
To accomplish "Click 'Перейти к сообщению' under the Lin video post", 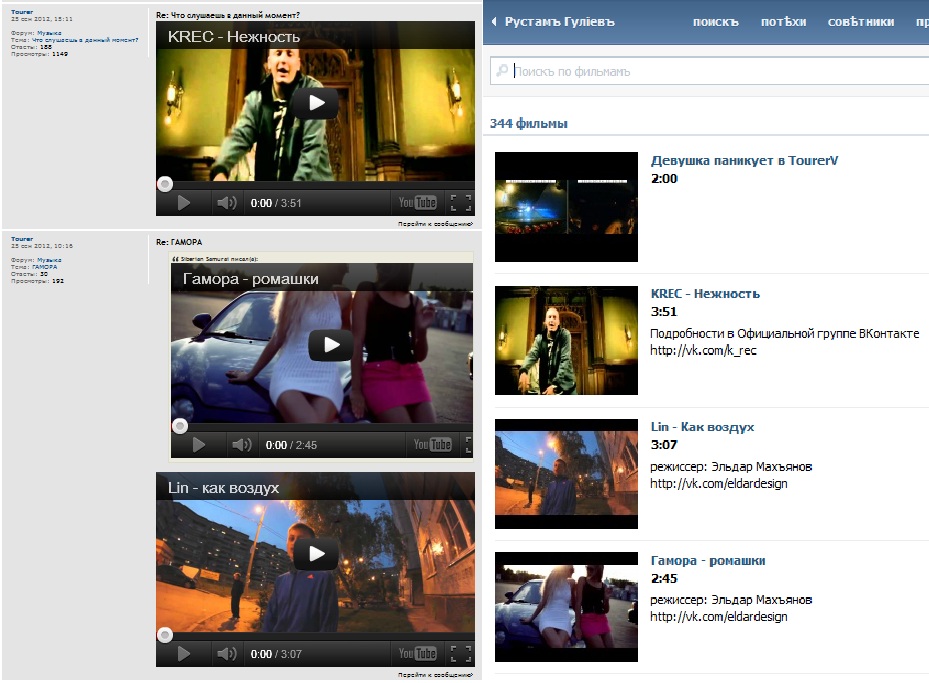I will 435,675.
